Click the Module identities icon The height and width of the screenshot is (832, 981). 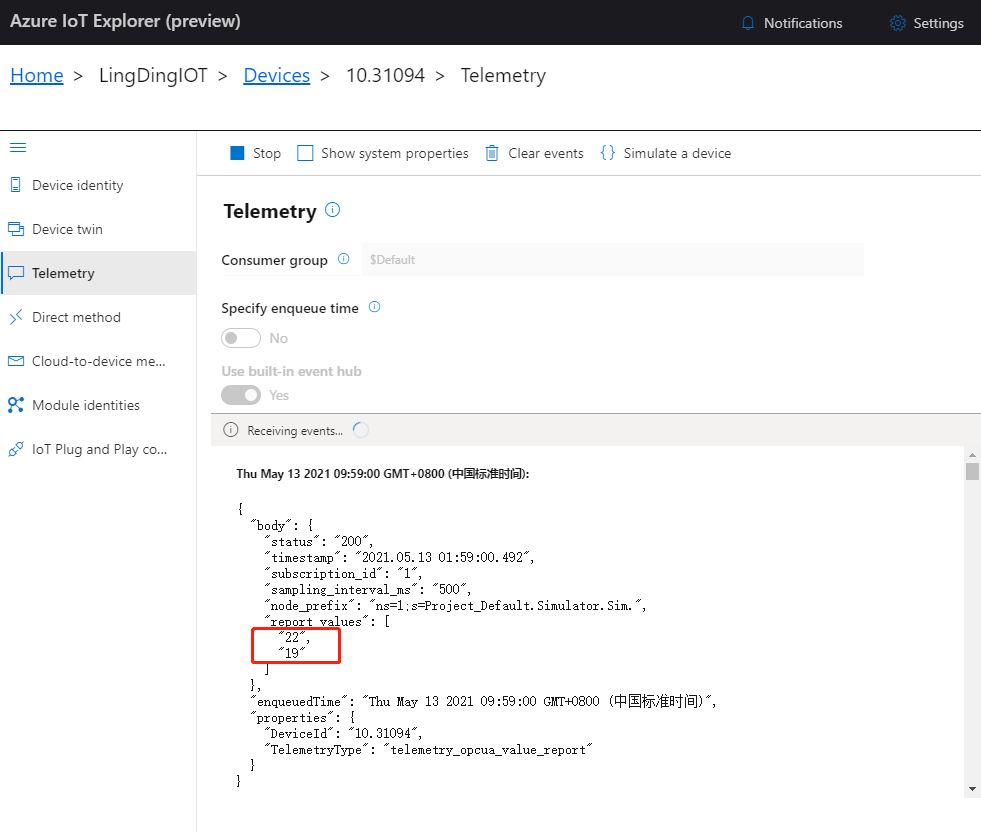point(16,405)
